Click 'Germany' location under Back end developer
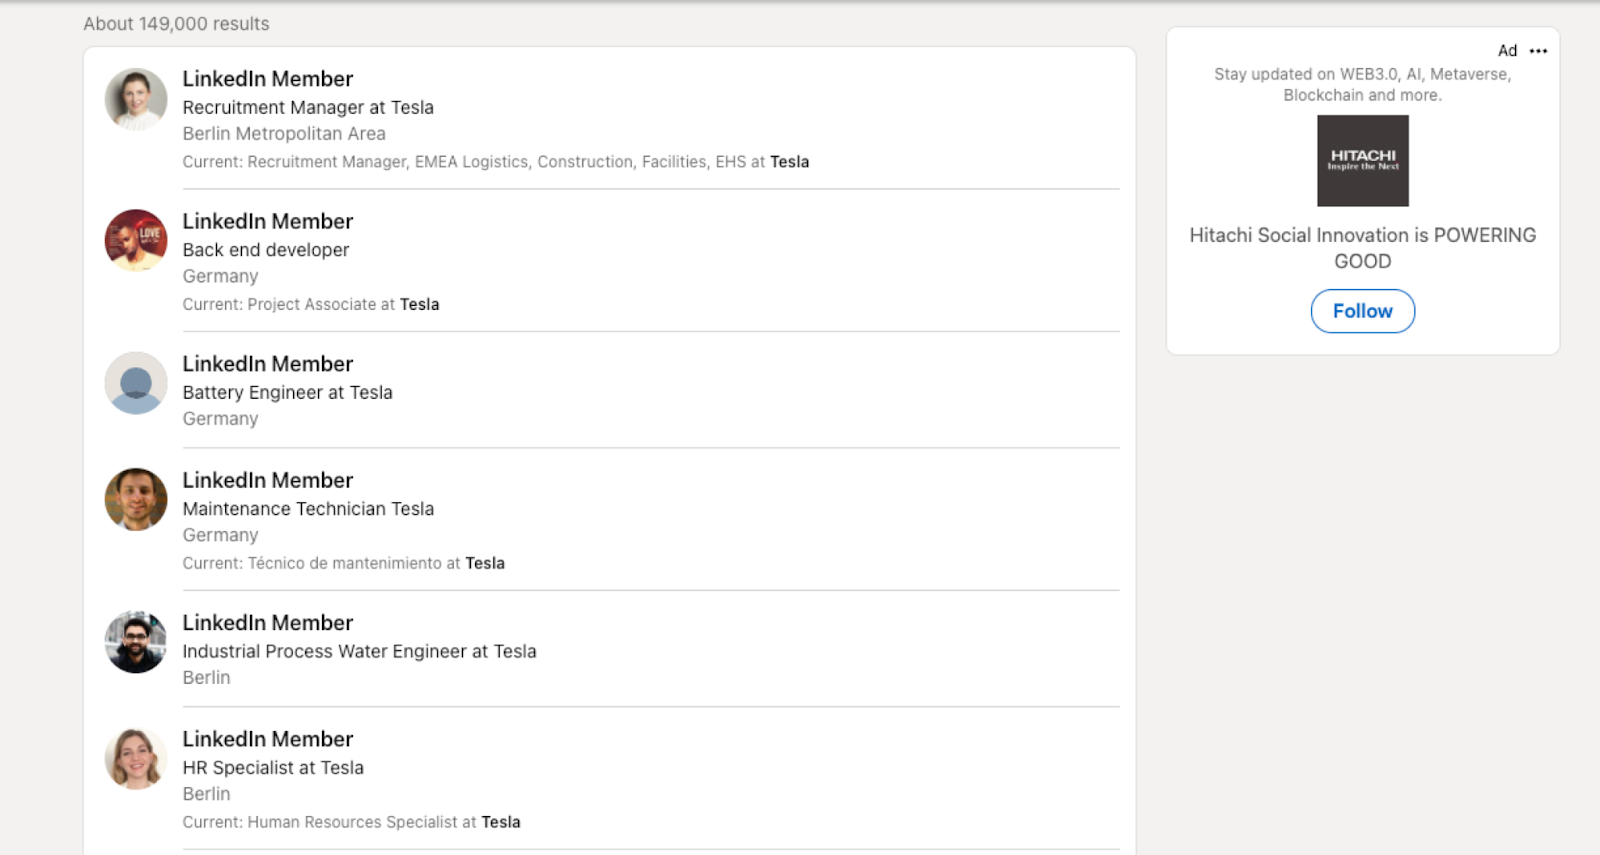This screenshot has height=855, width=1600. pyautogui.click(x=220, y=277)
